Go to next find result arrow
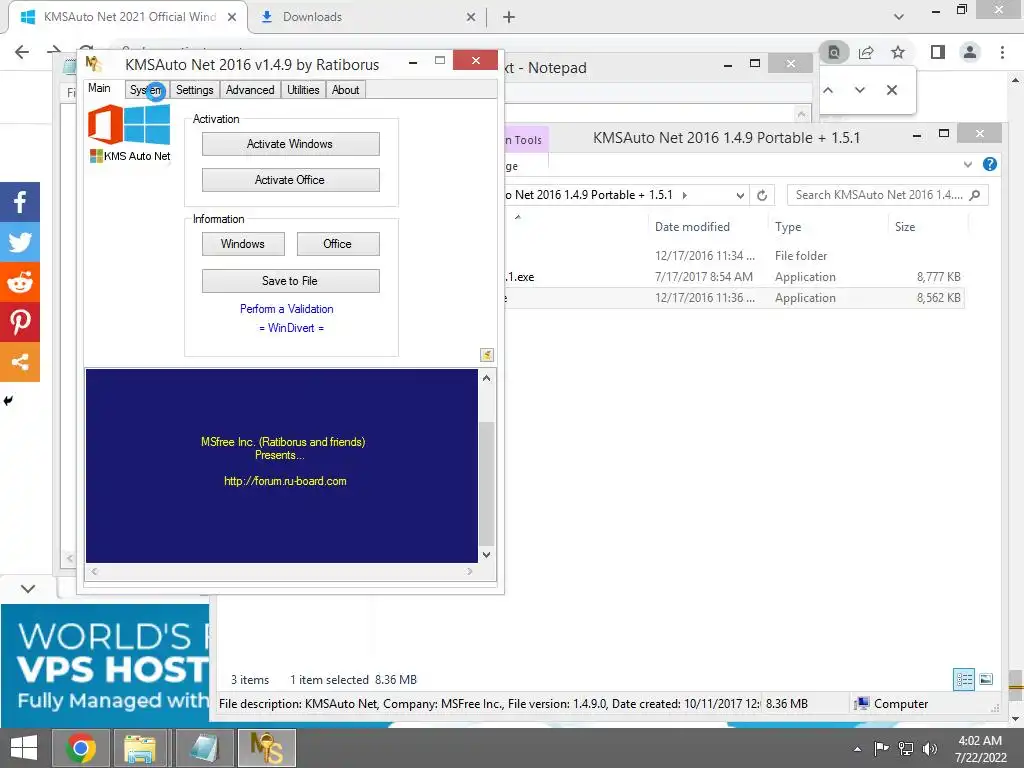Screen dimensions: 1024x768 [x=859, y=90]
